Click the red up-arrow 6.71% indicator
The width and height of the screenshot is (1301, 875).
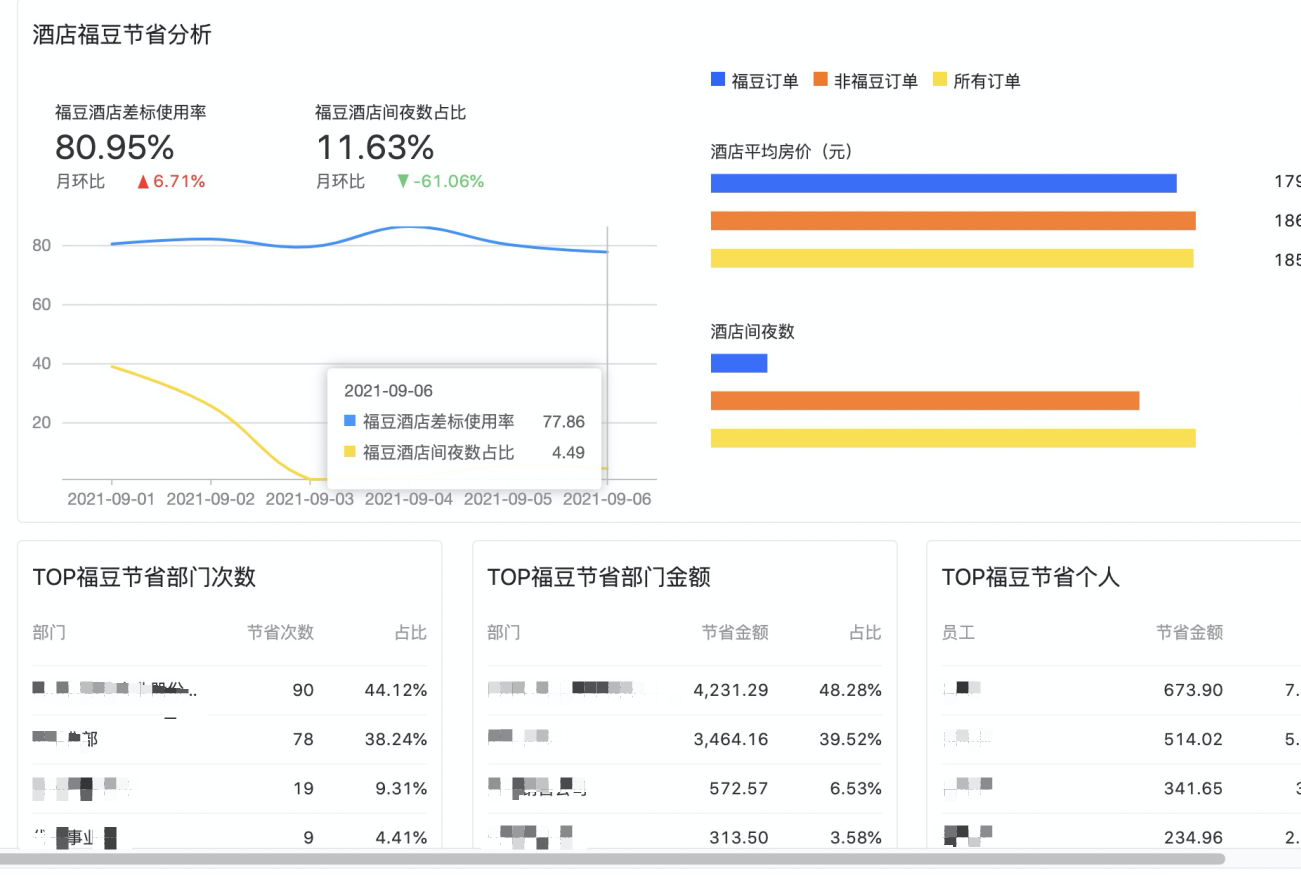(x=171, y=181)
